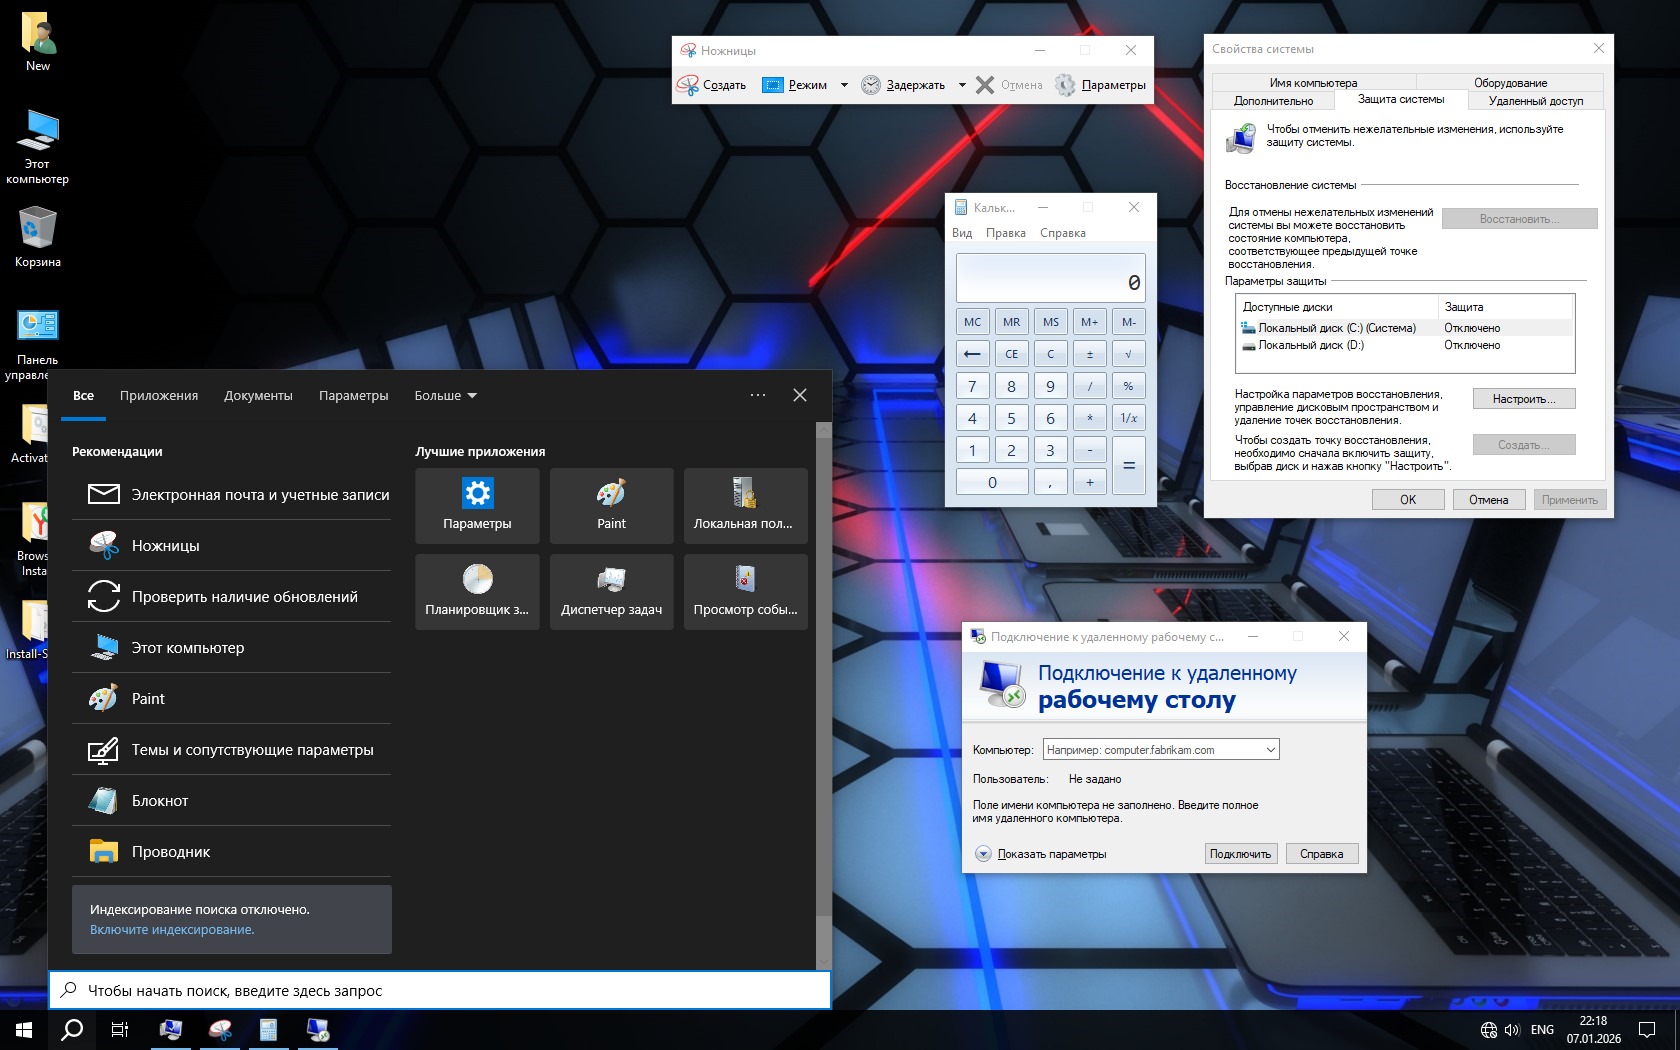Expand Показать параметры in Remote Desktop

[x=983, y=854]
